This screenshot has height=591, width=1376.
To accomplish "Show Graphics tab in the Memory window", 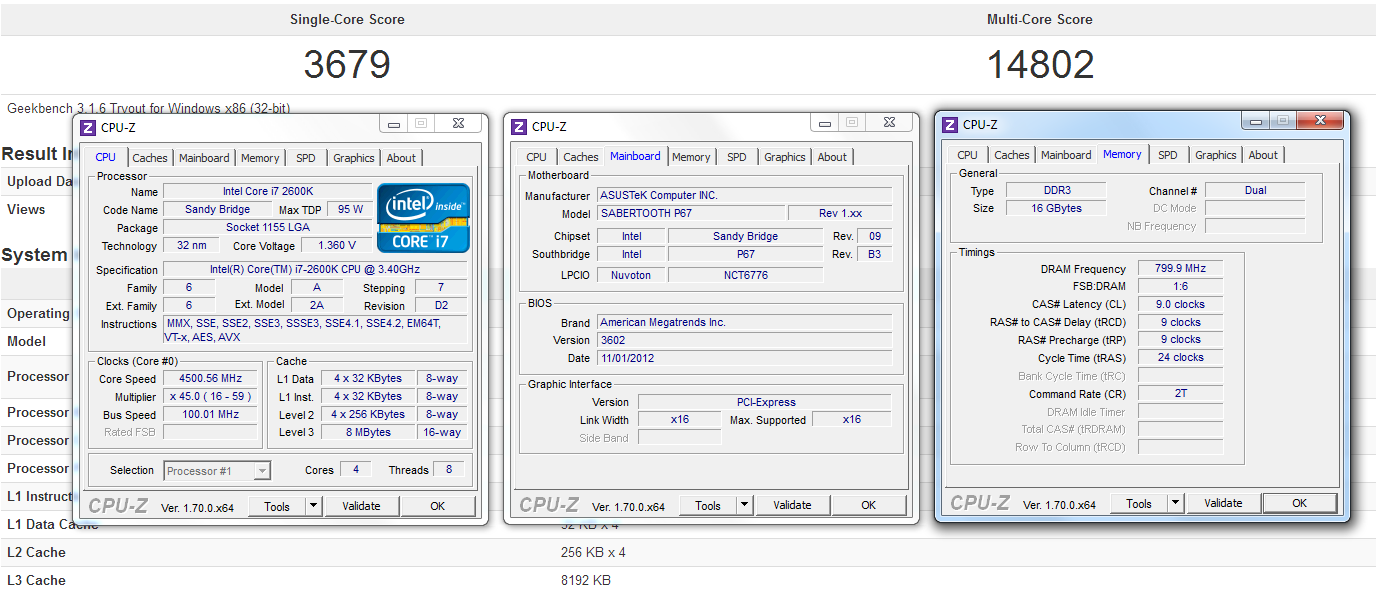I will pyautogui.click(x=1216, y=155).
